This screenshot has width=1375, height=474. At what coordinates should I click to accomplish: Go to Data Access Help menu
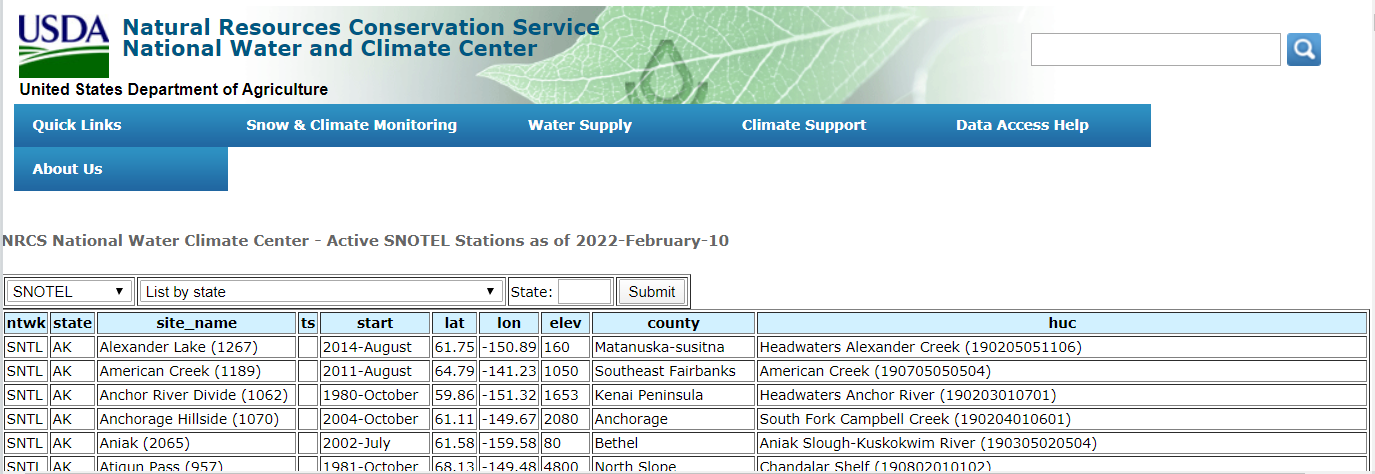(x=1022, y=125)
